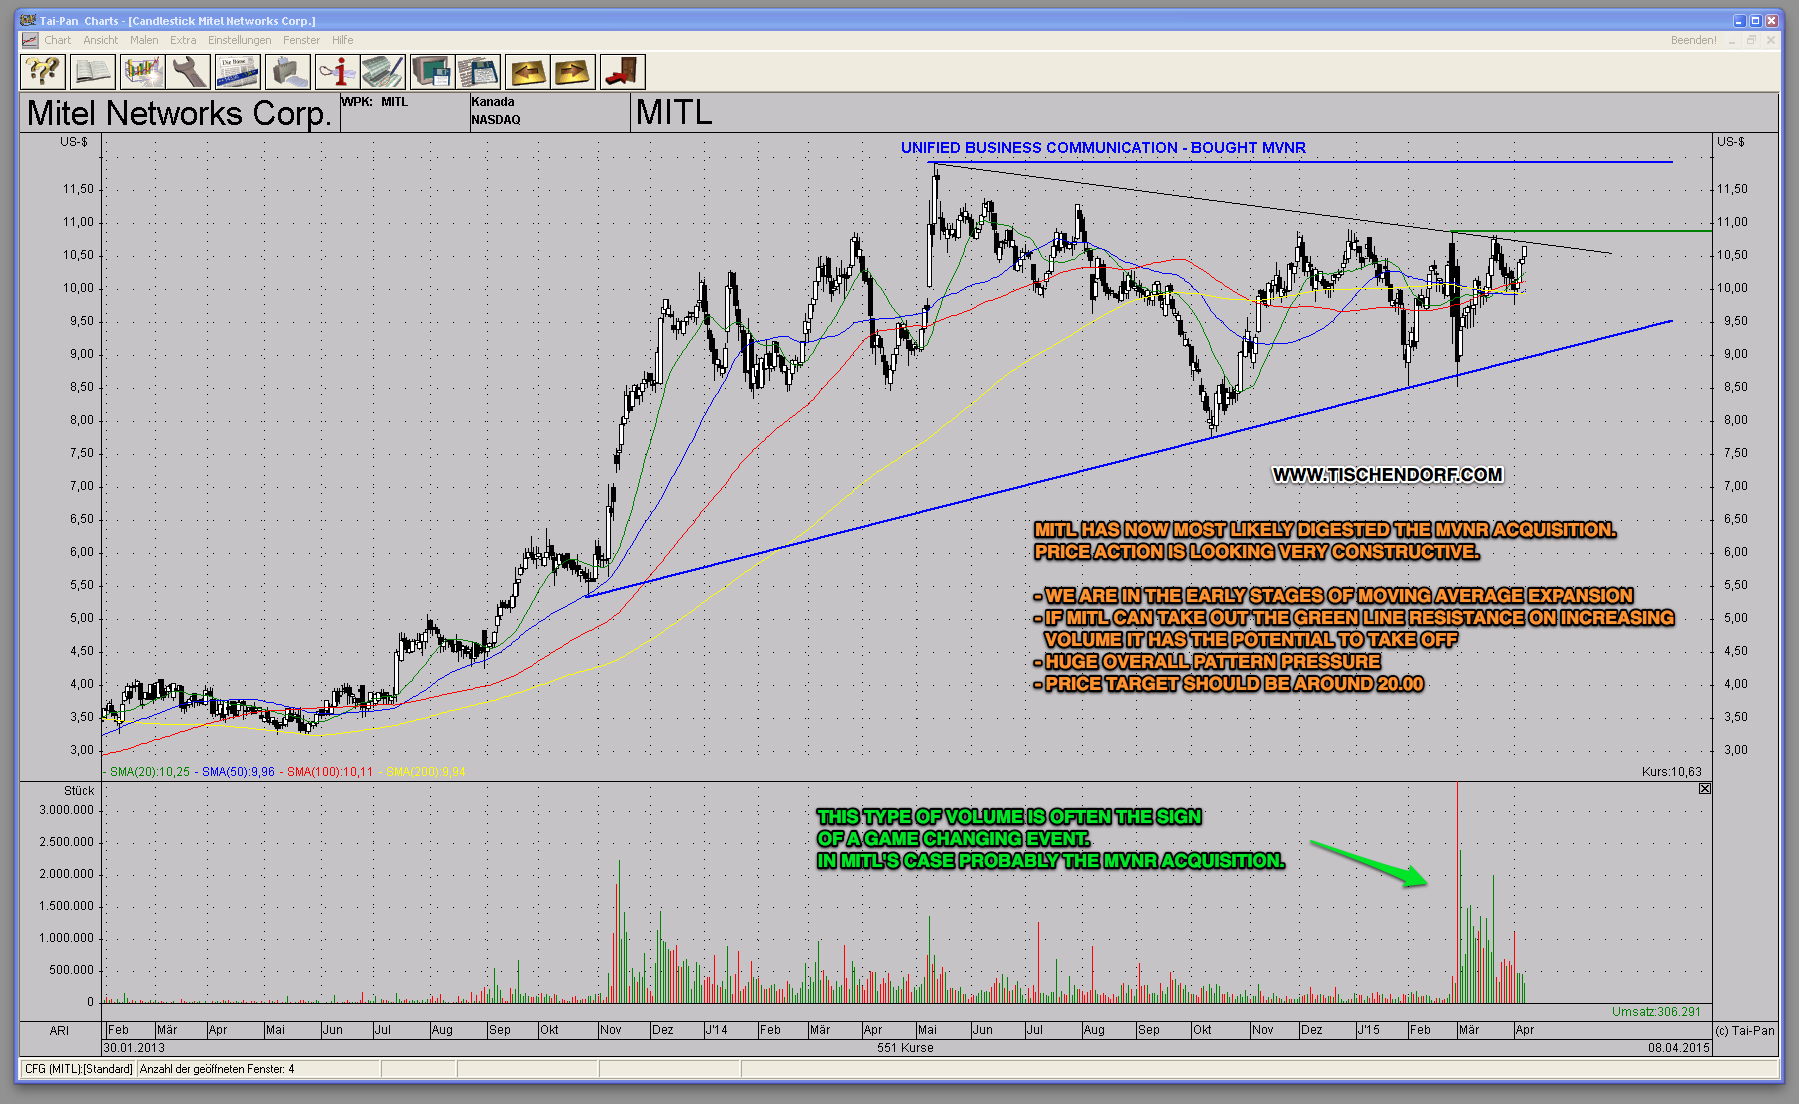The image size is (1799, 1104).
Task: Open the open-book toolbar icon
Action: point(92,72)
